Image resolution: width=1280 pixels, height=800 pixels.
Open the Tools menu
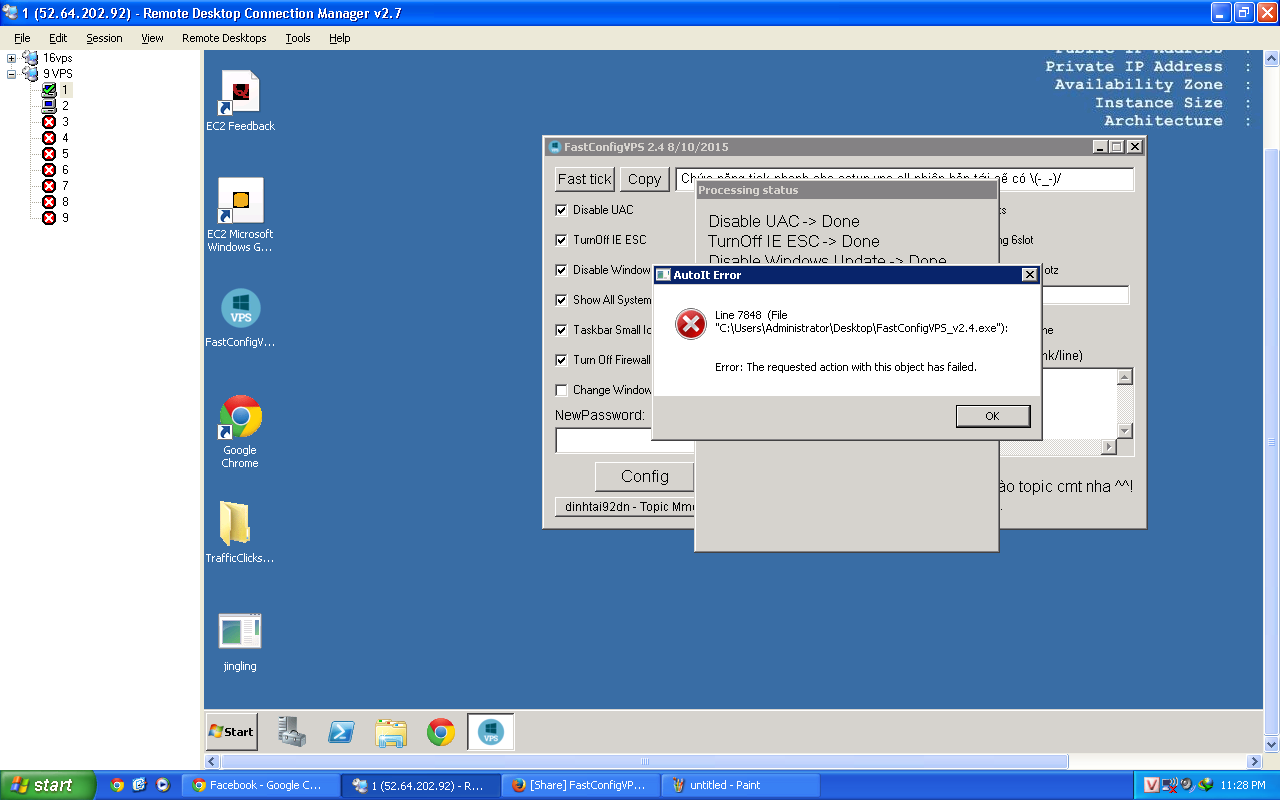(x=298, y=38)
